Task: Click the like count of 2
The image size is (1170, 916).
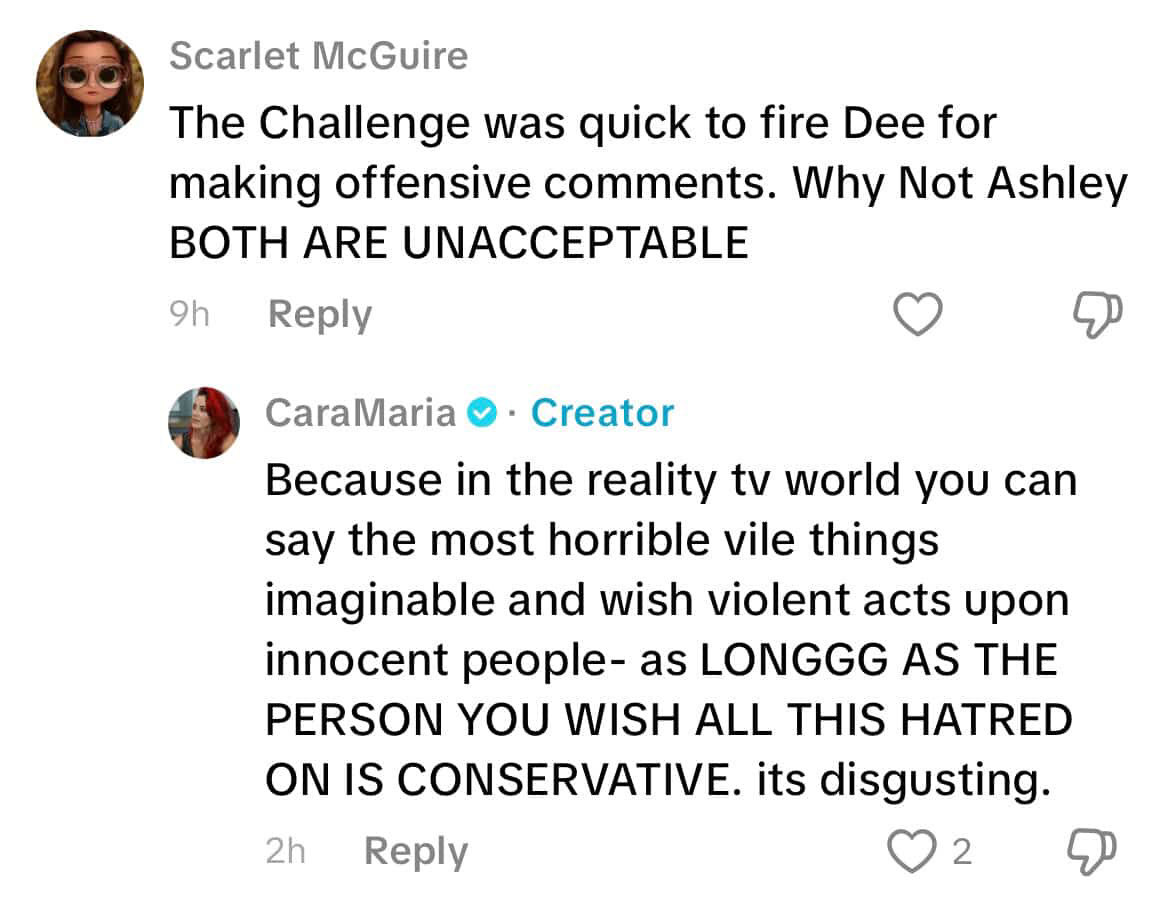Action: point(963,852)
